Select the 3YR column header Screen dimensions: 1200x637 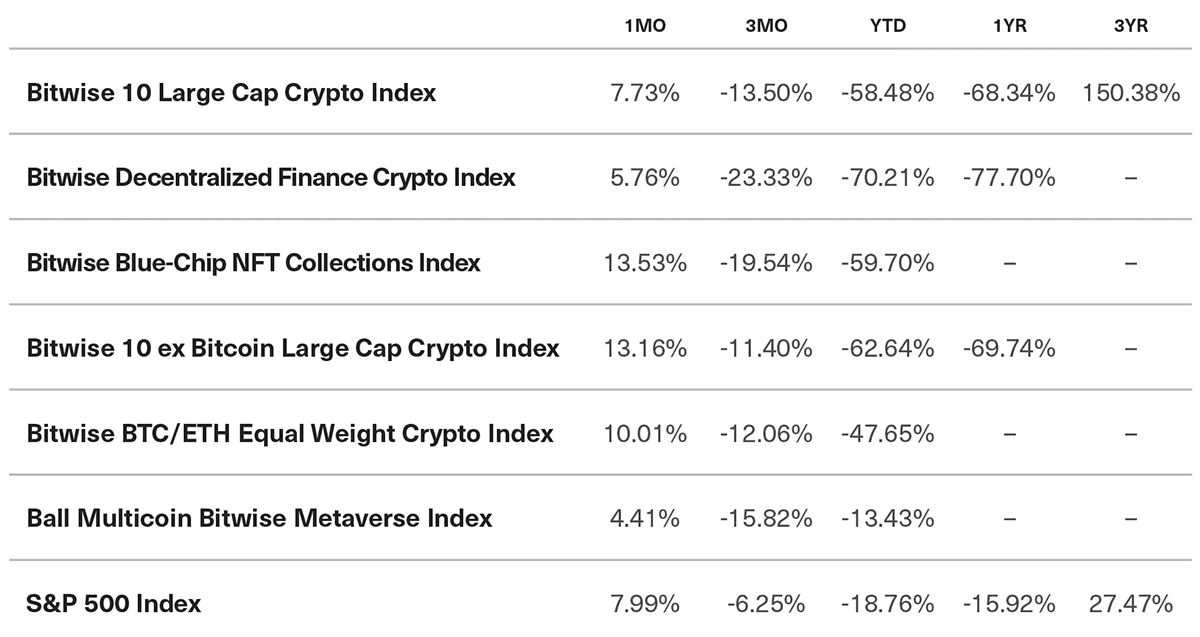coord(1131,26)
